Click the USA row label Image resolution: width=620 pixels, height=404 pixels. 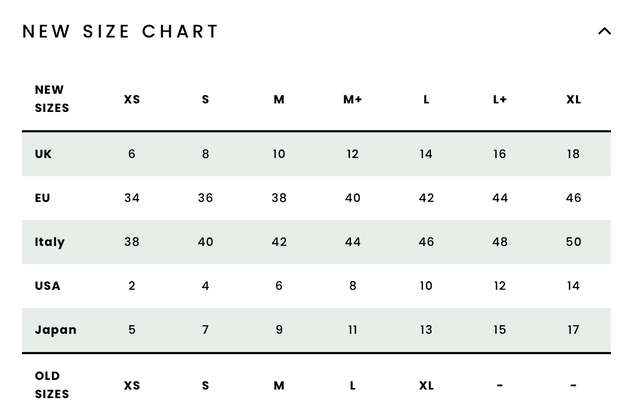47,286
